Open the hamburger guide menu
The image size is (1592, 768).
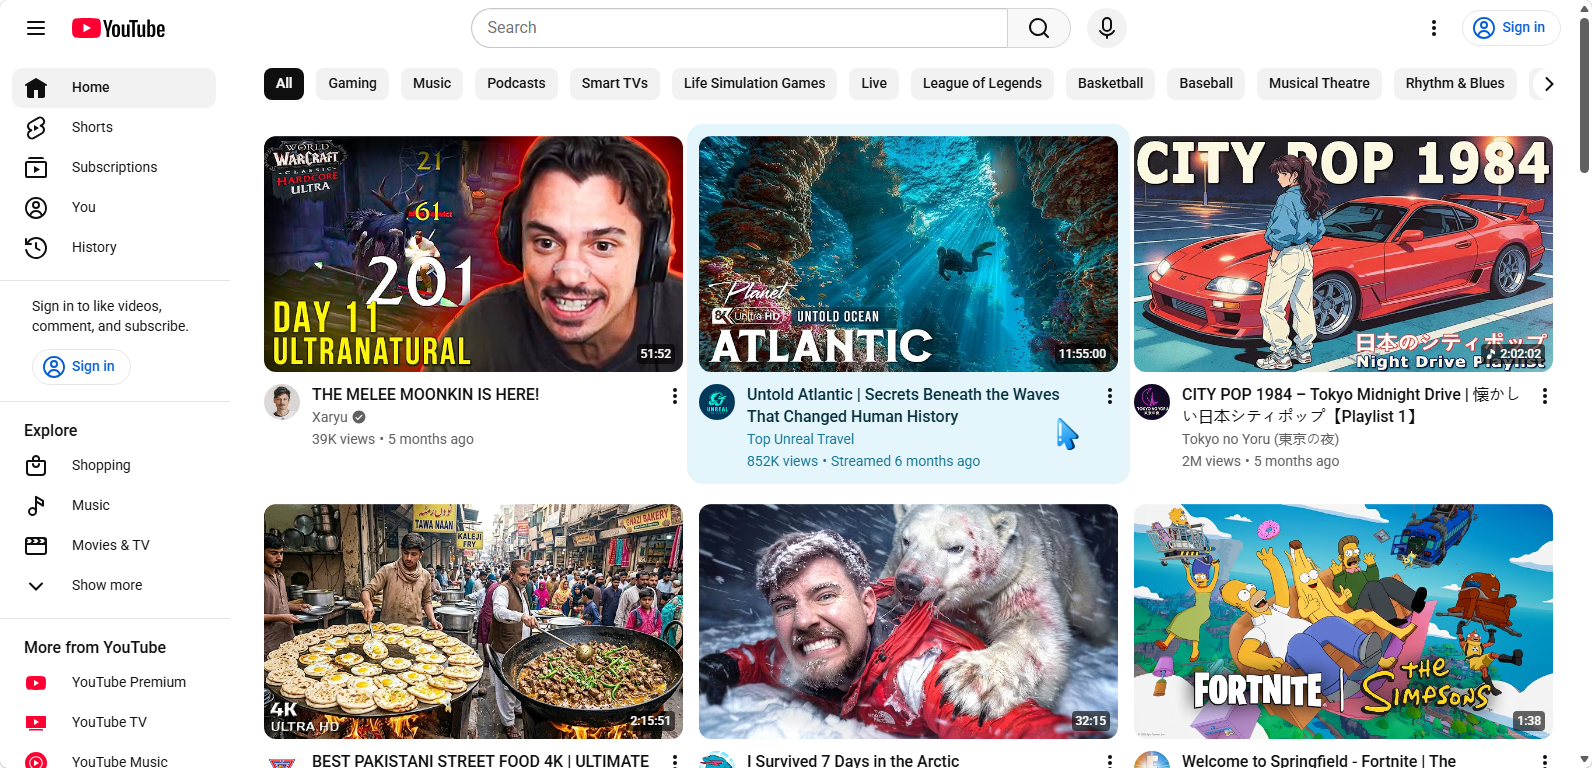[36, 28]
